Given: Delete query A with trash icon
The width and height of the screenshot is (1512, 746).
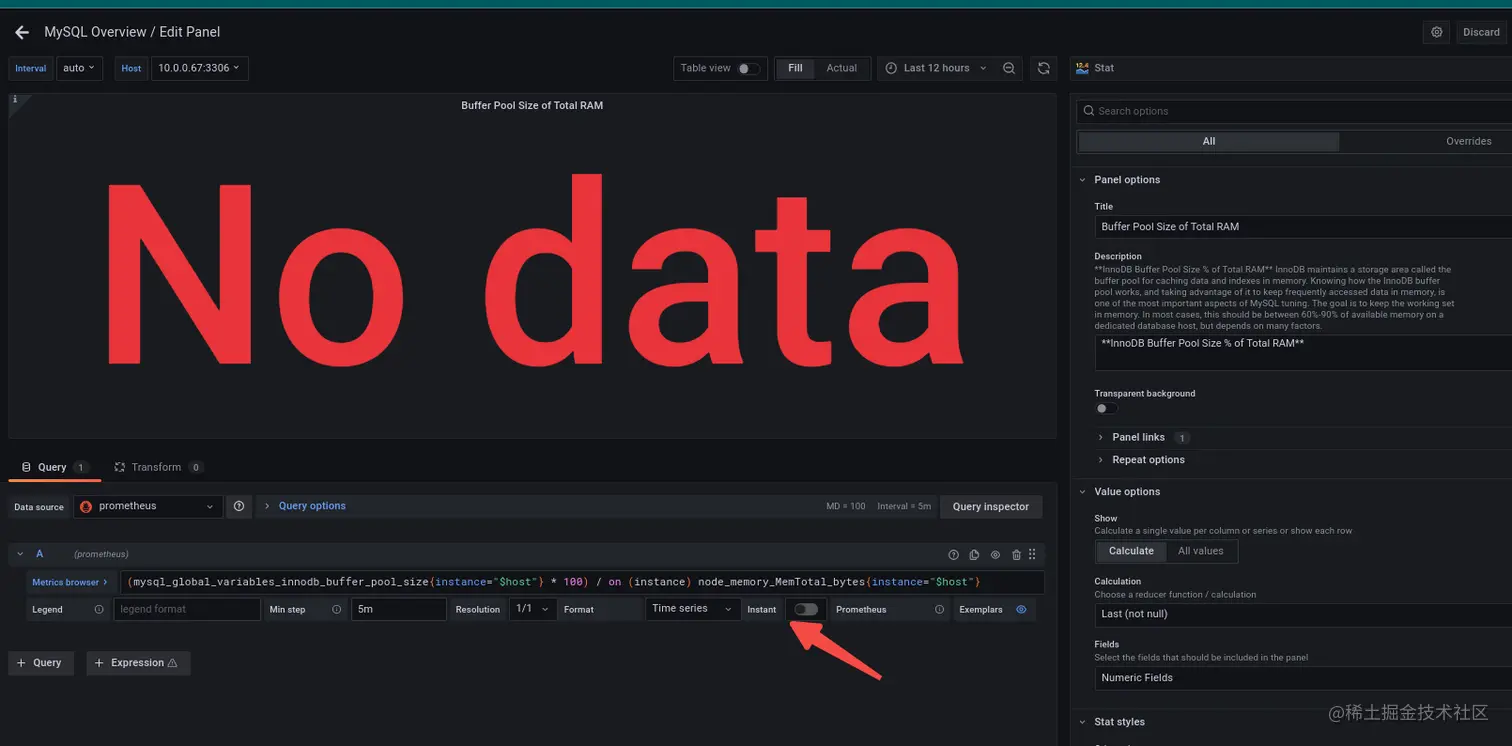Looking at the screenshot, I should (x=1016, y=554).
